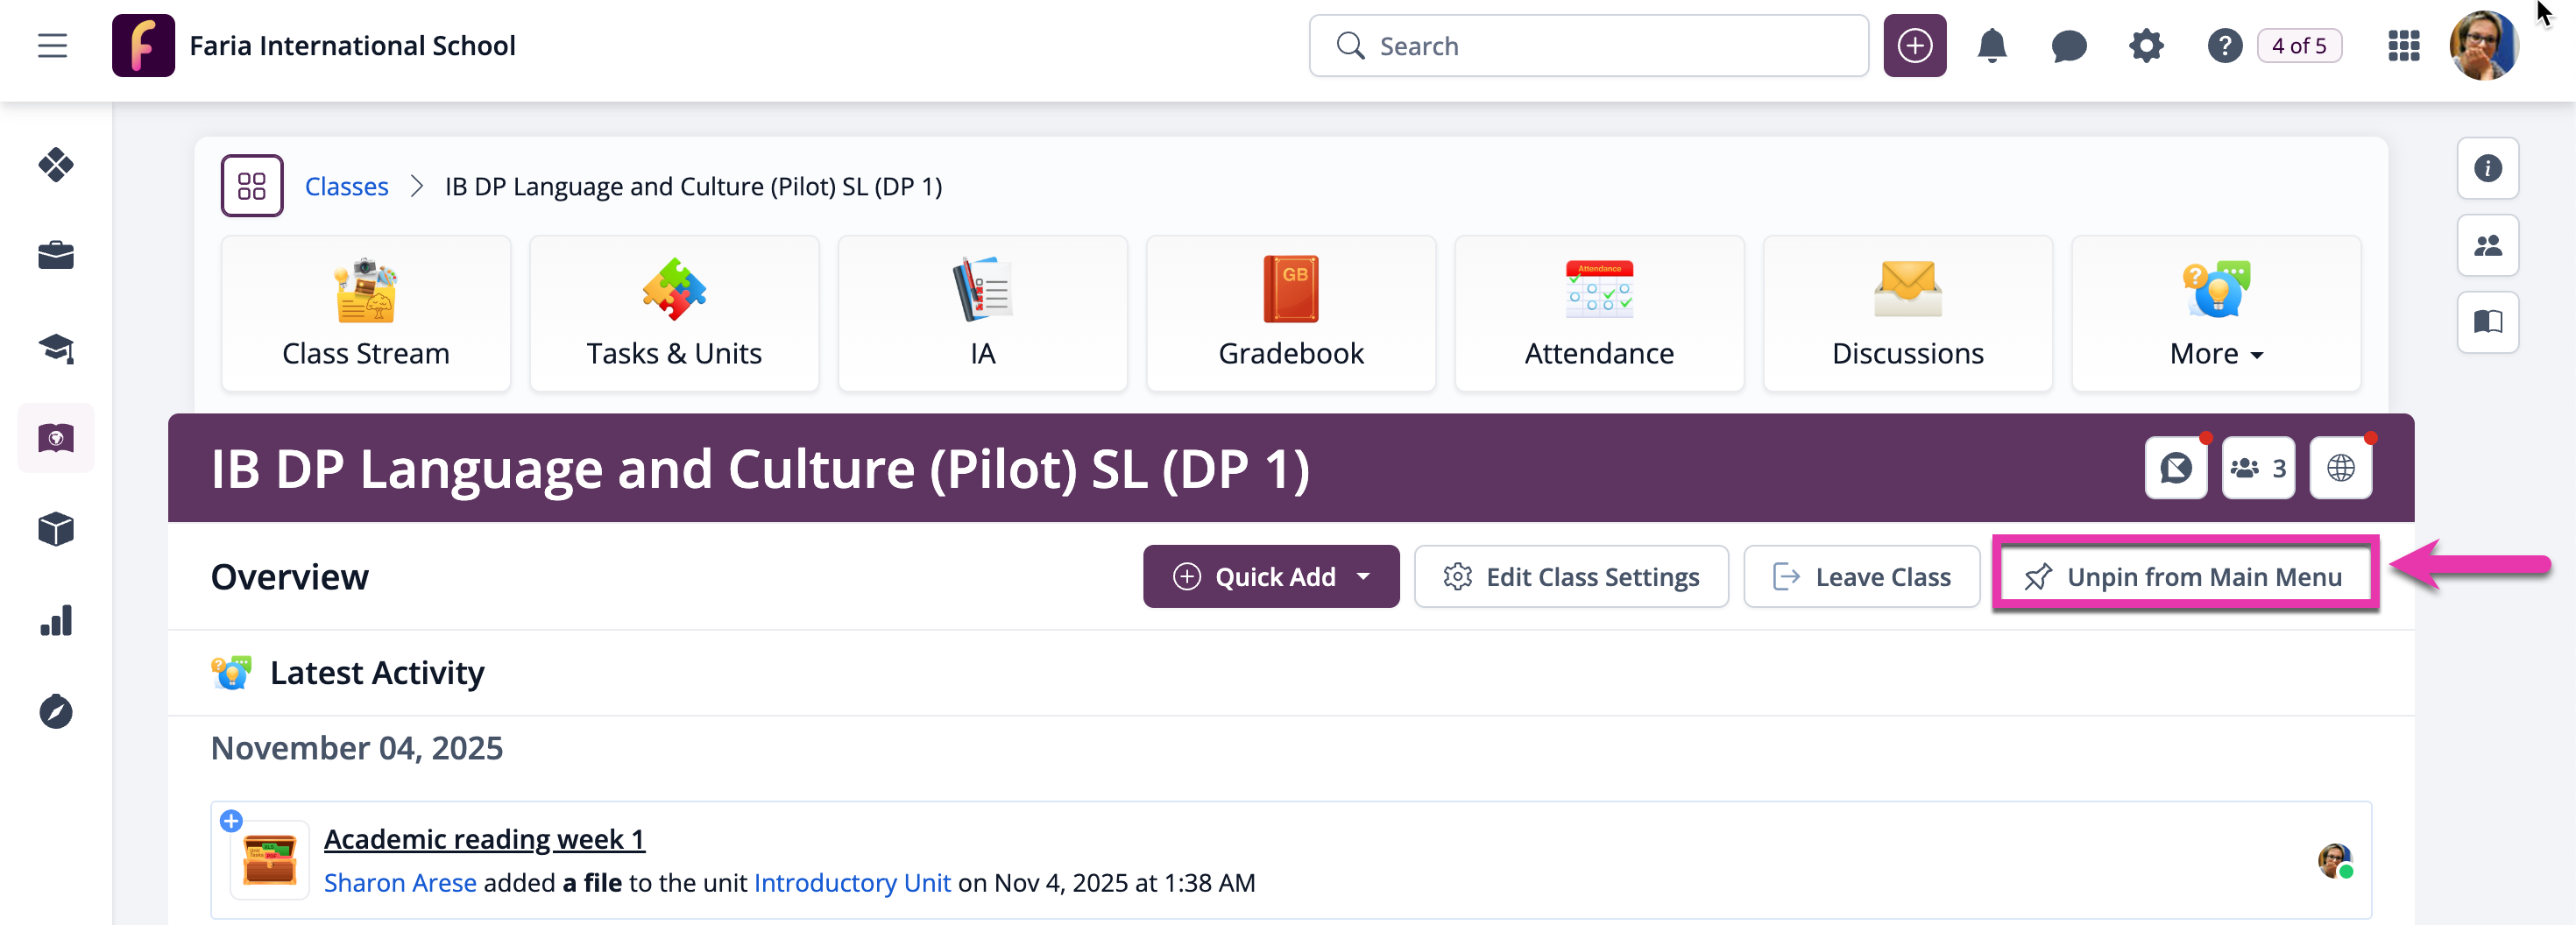Follow the Classes breadcrumb link

346,187
